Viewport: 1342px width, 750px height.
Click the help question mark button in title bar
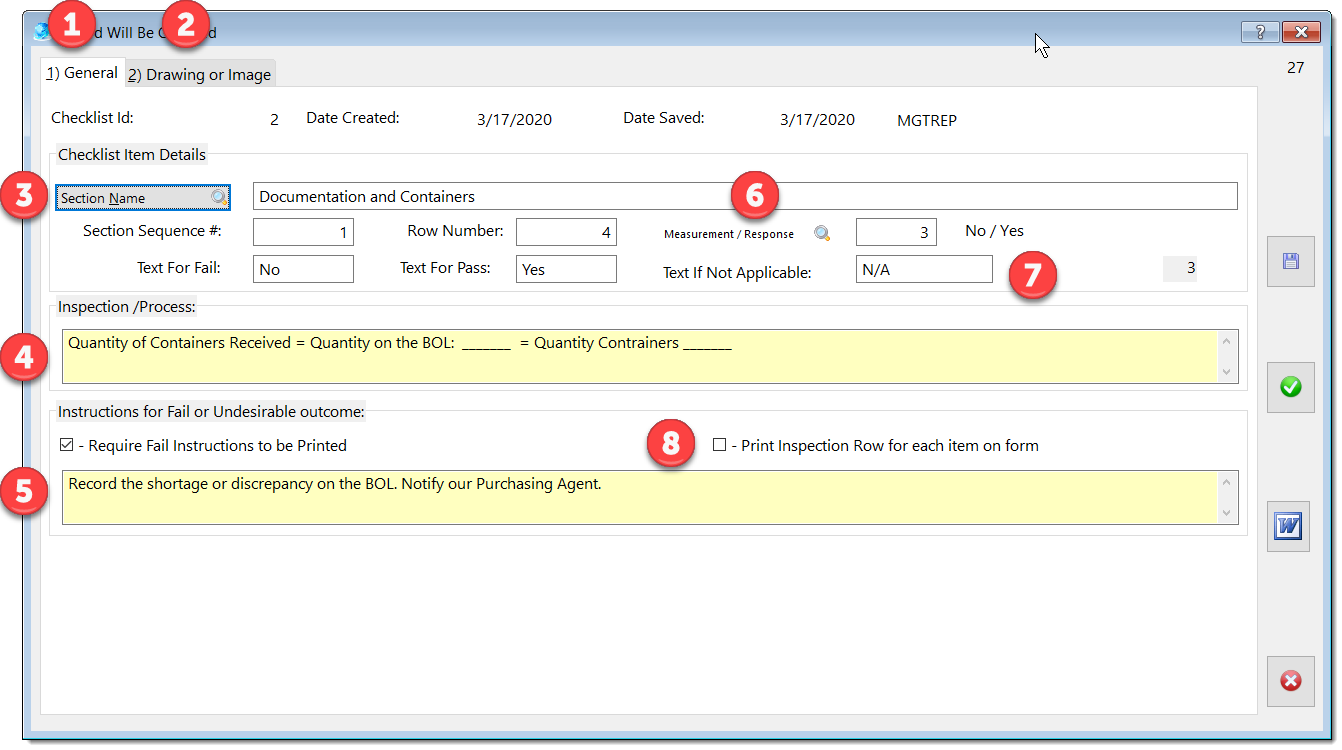tap(1260, 32)
